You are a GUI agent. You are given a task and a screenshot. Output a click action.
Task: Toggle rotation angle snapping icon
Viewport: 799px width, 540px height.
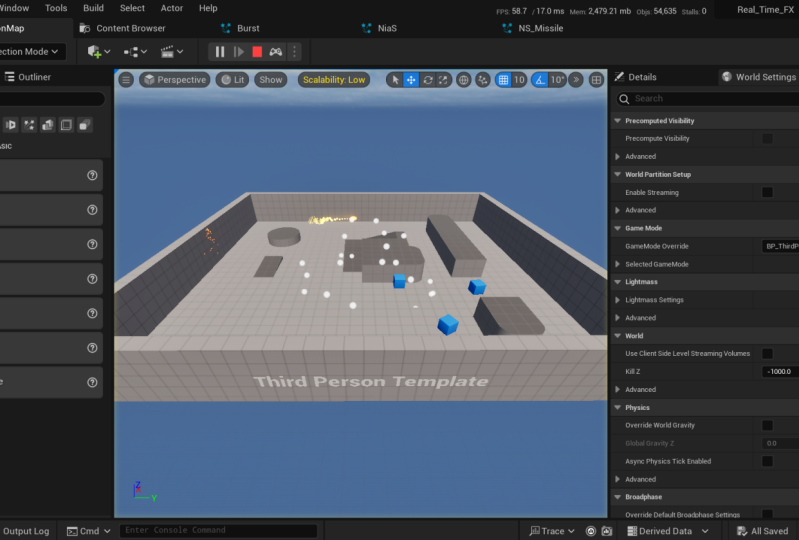coord(540,79)
